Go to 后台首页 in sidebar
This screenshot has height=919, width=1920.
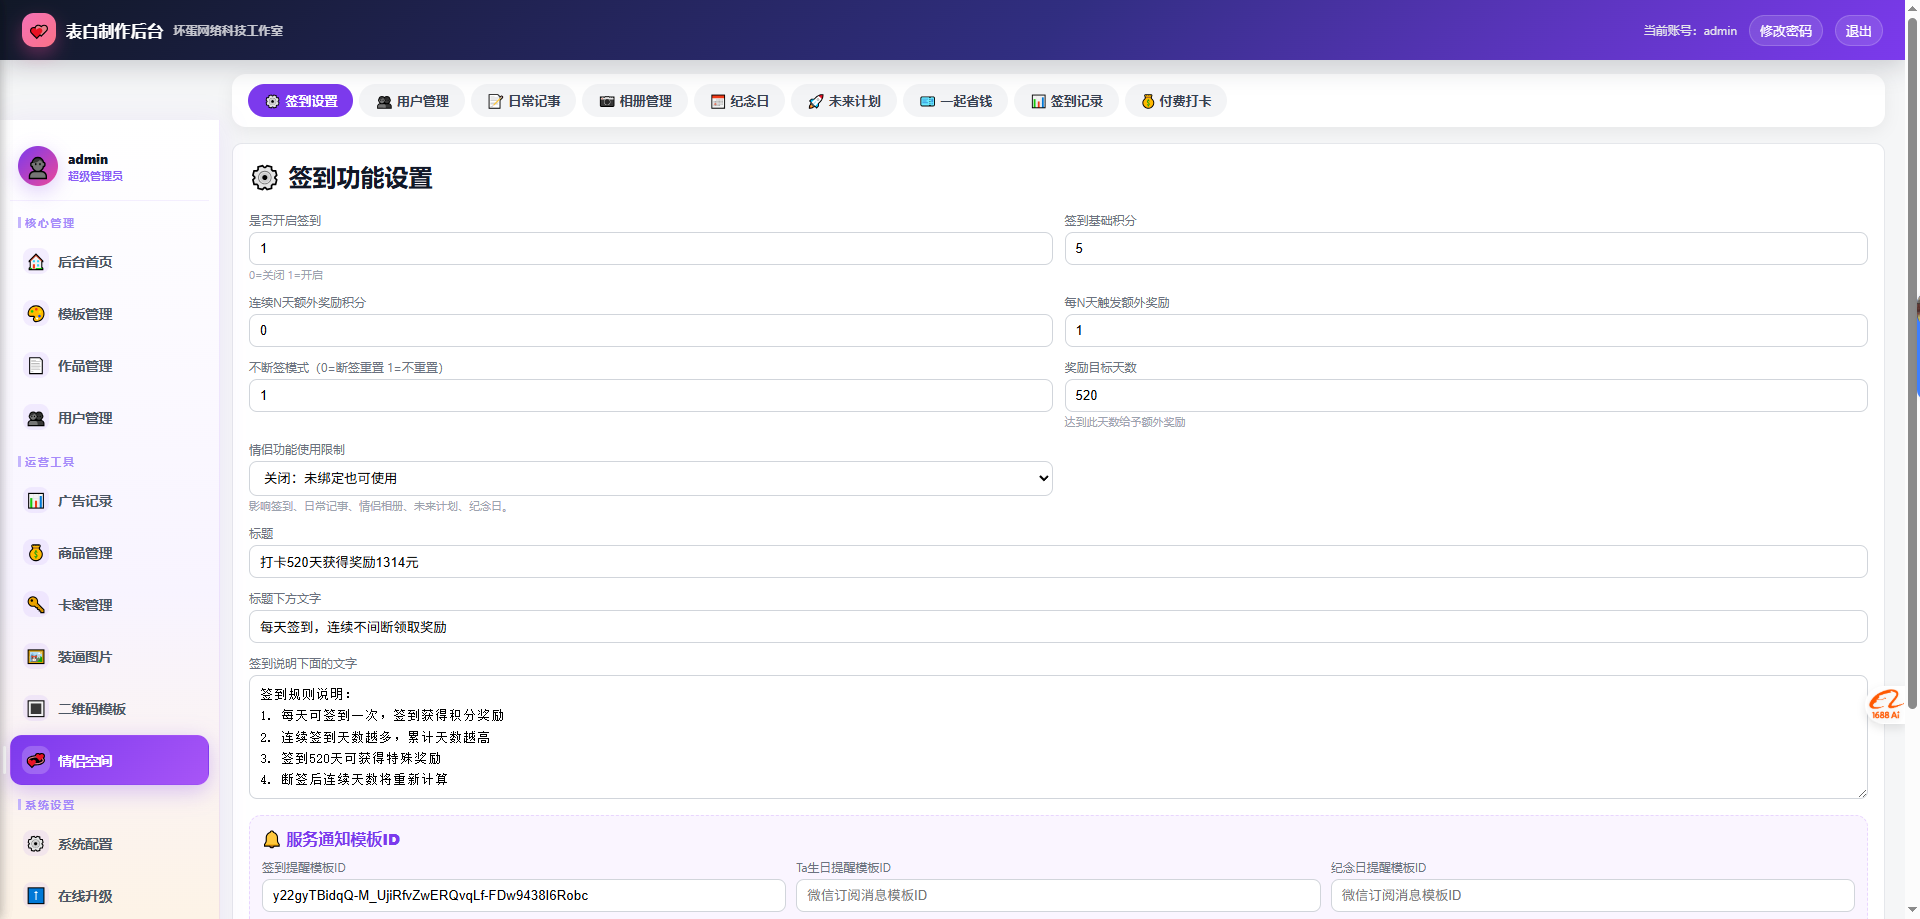click(110, 262)
